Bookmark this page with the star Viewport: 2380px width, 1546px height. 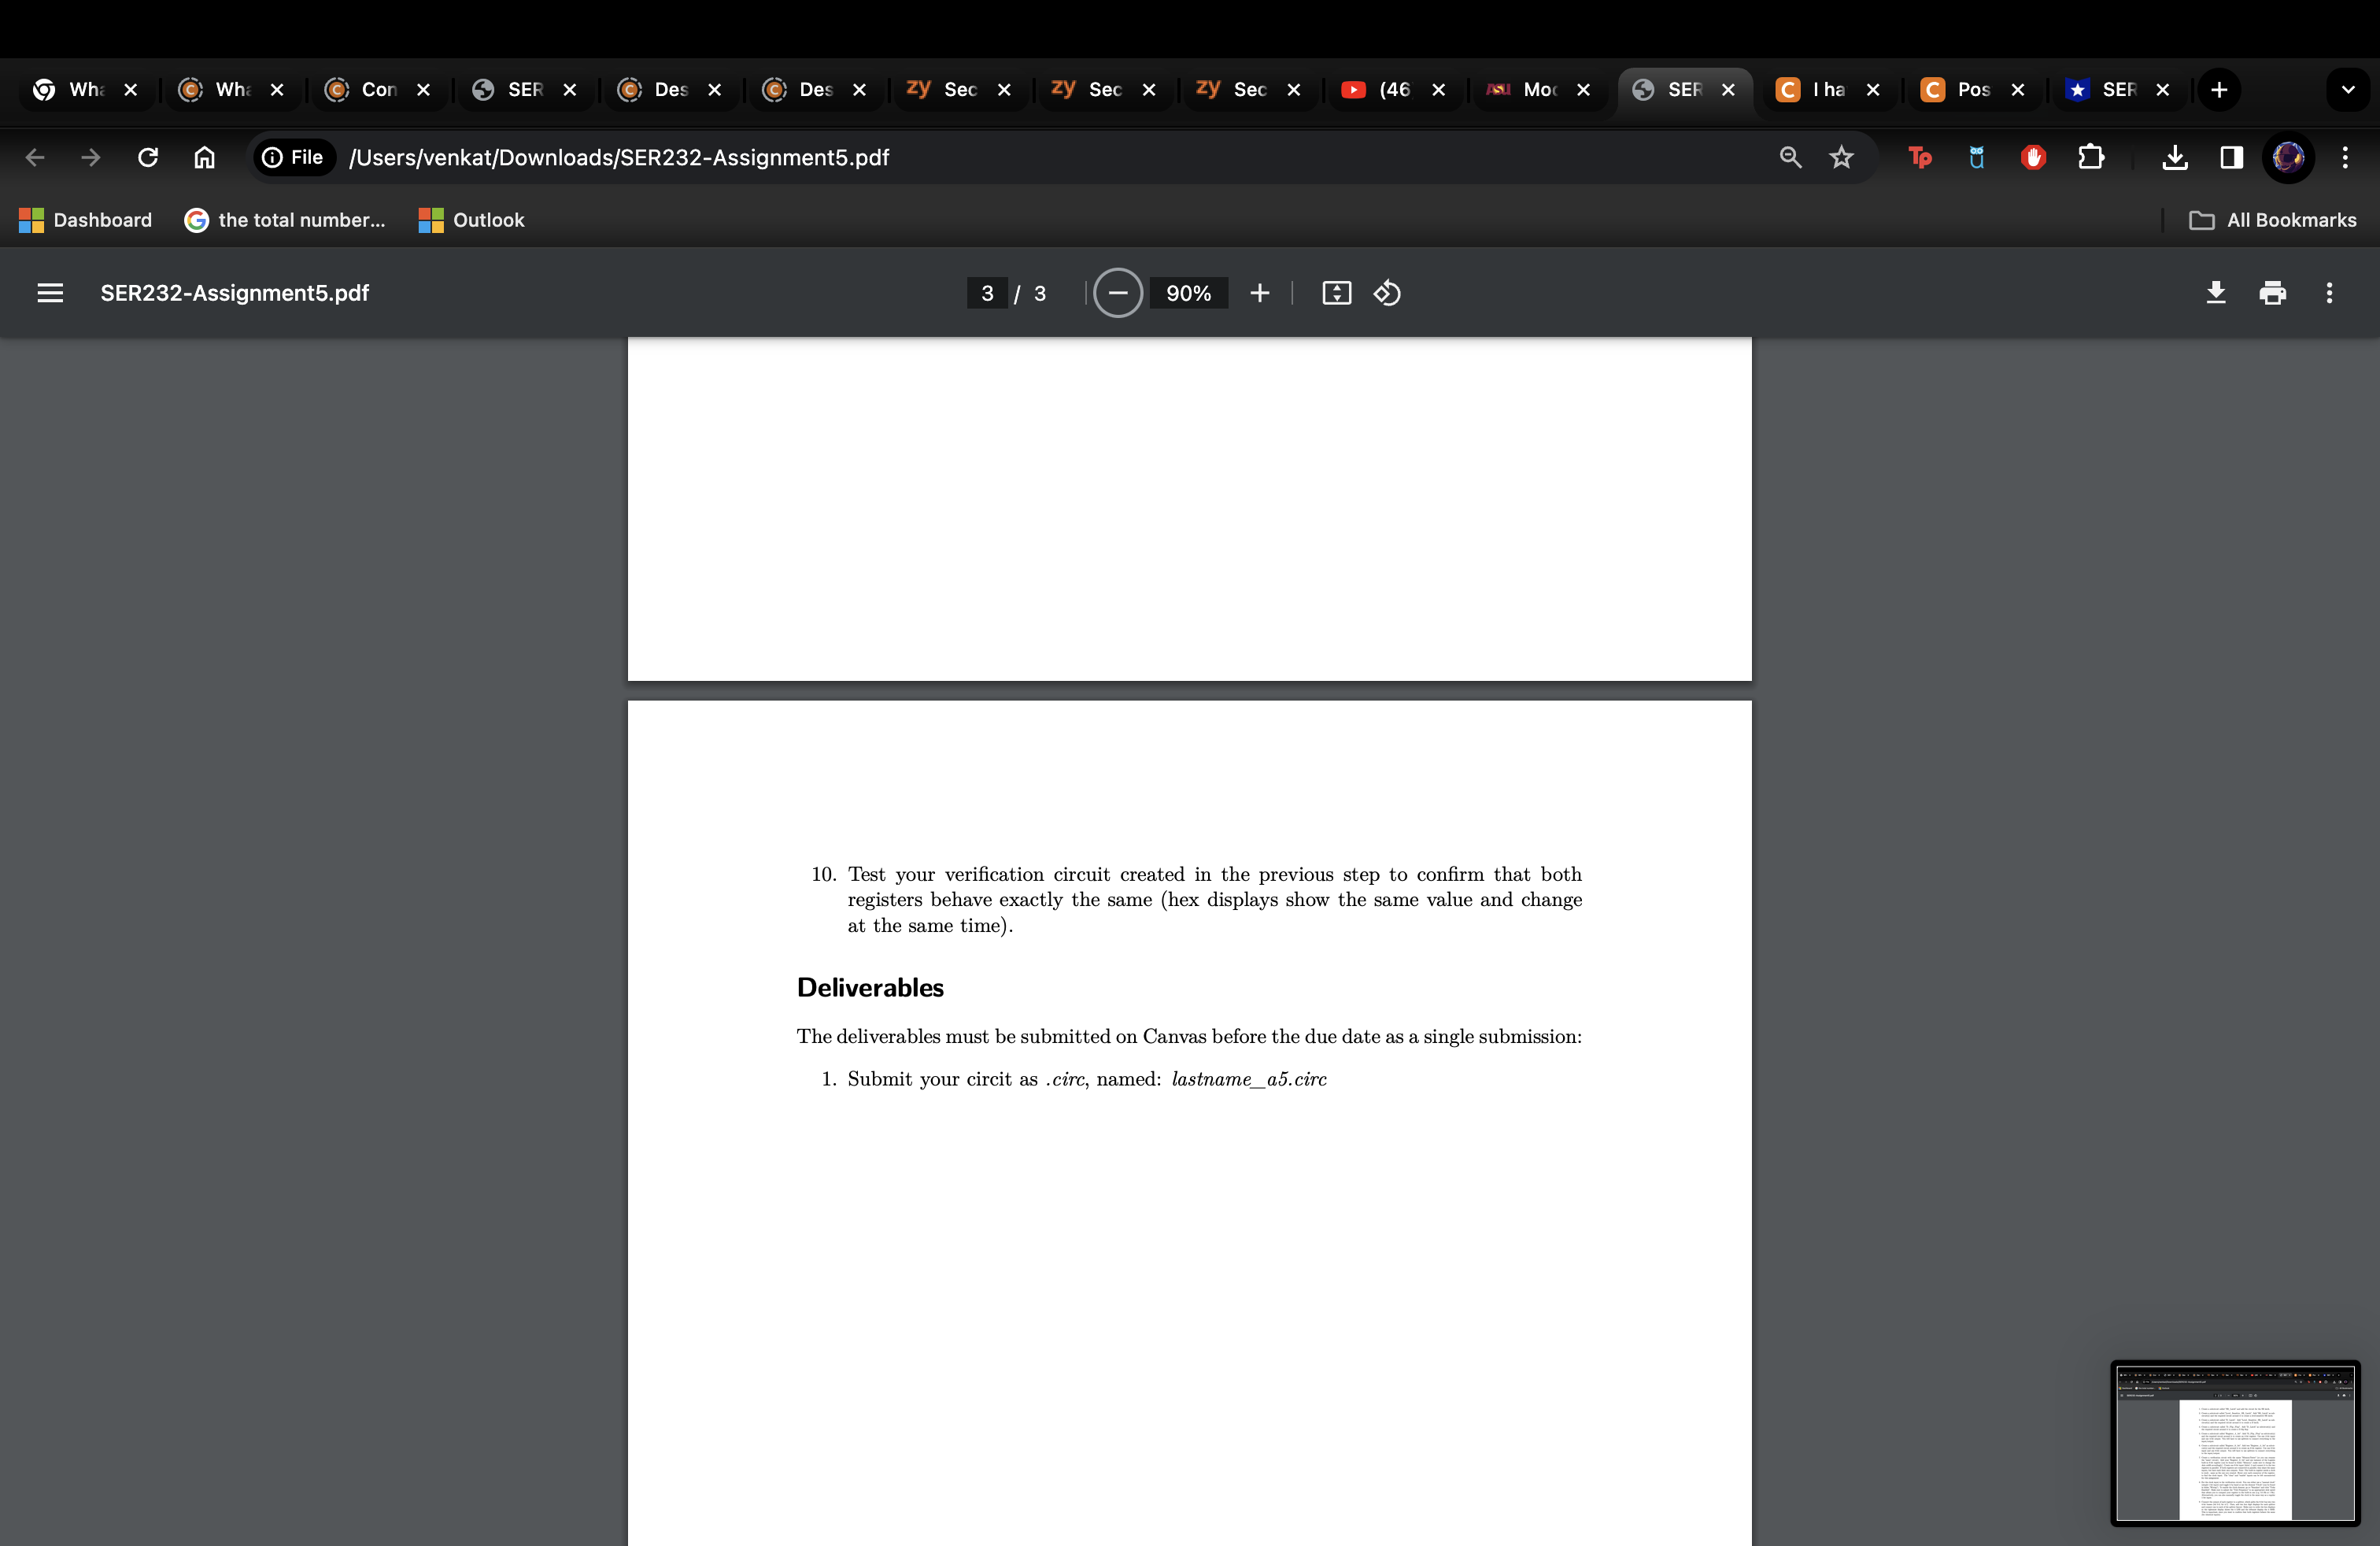1842,157
